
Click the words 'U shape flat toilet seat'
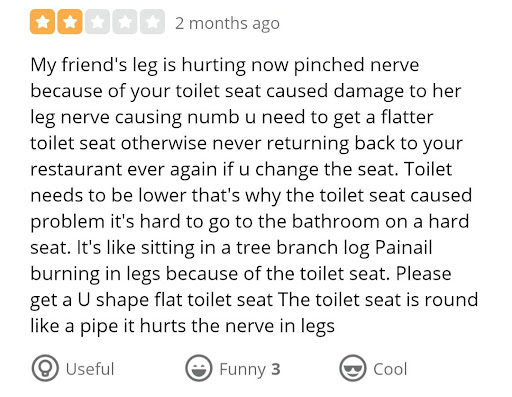(175, 300)
